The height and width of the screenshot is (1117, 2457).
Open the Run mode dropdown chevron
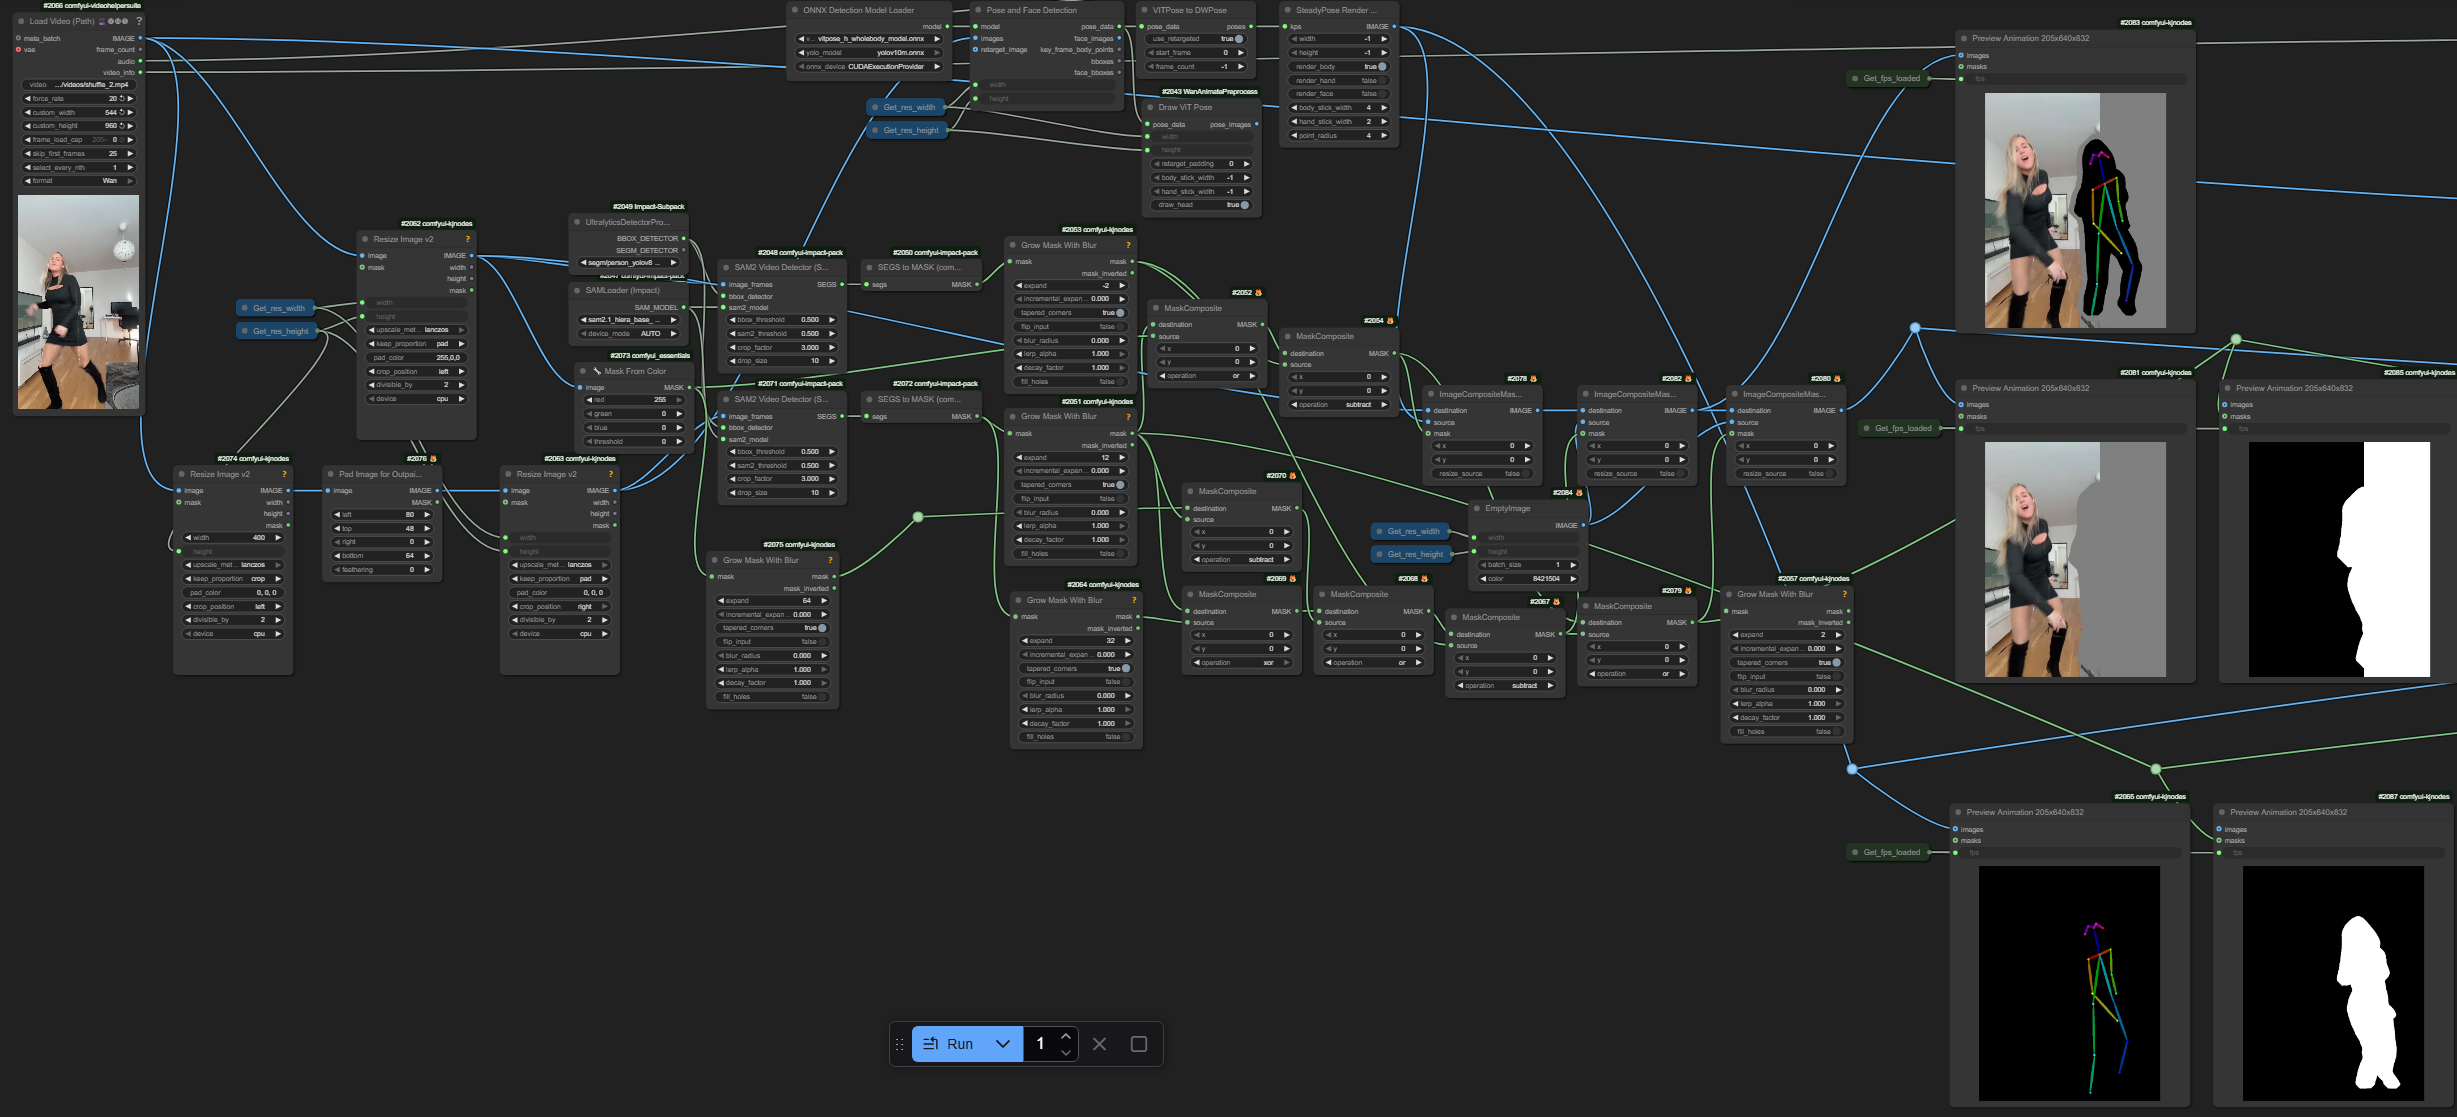(x=1003, y=1043)
